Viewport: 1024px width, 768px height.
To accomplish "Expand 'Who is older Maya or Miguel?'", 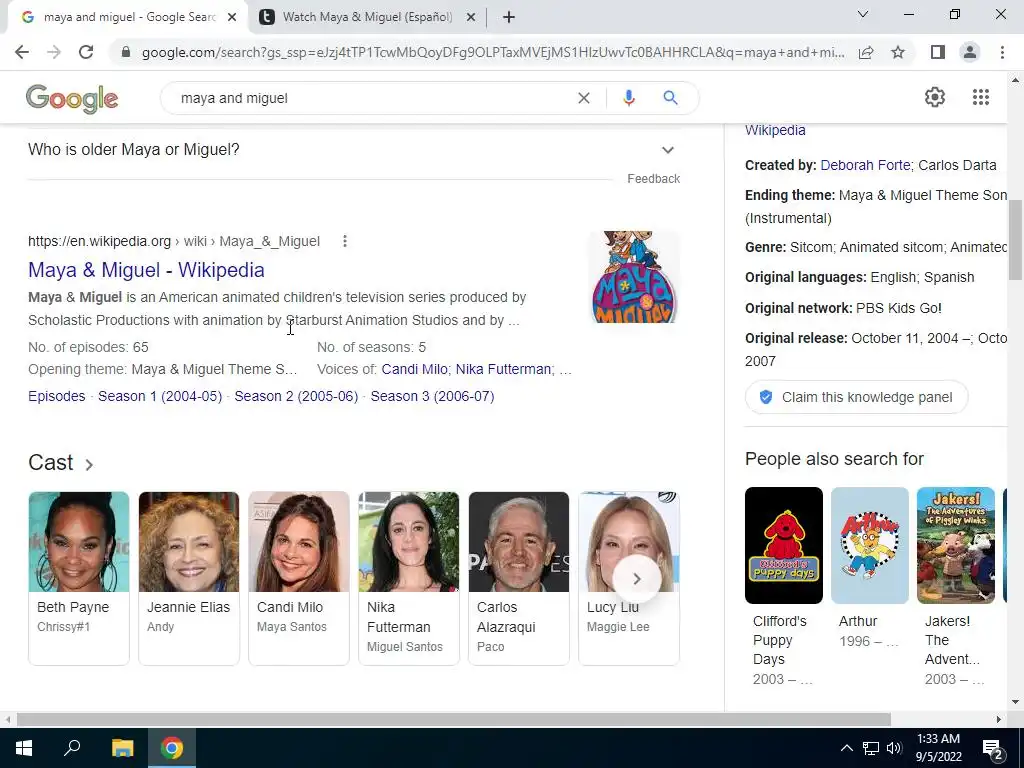I will pos(353,150).
